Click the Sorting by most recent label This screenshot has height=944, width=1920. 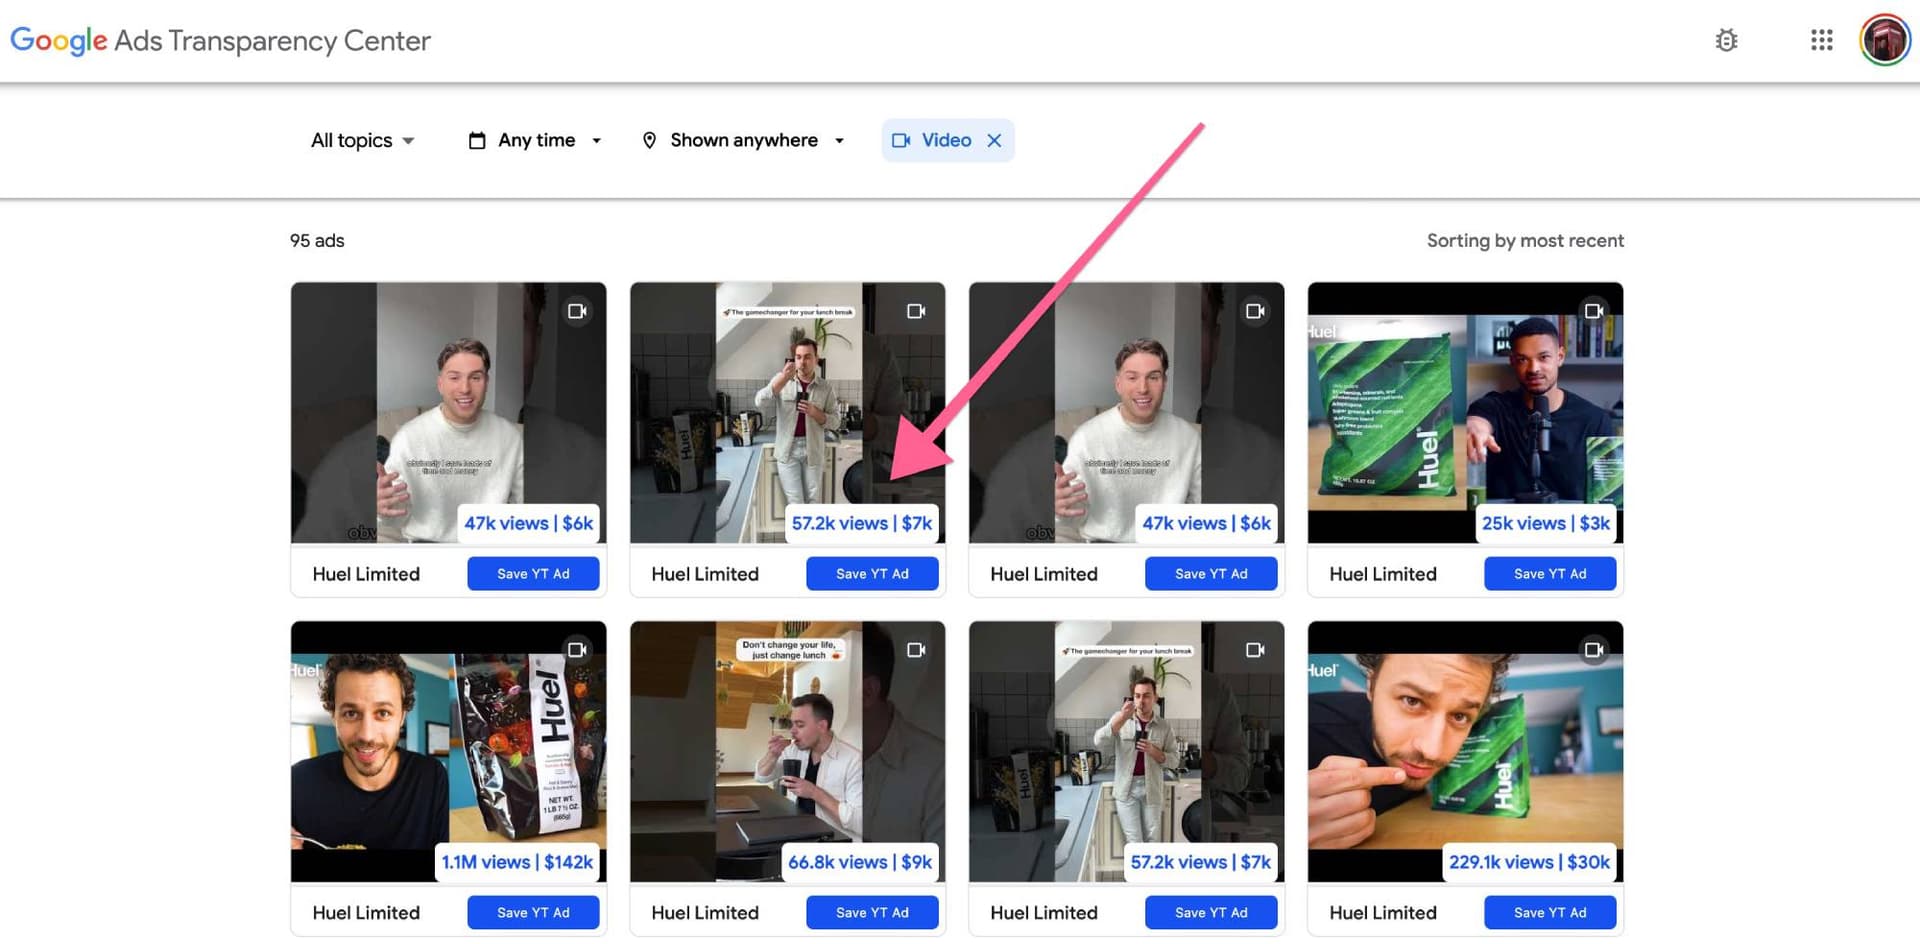1525,241
